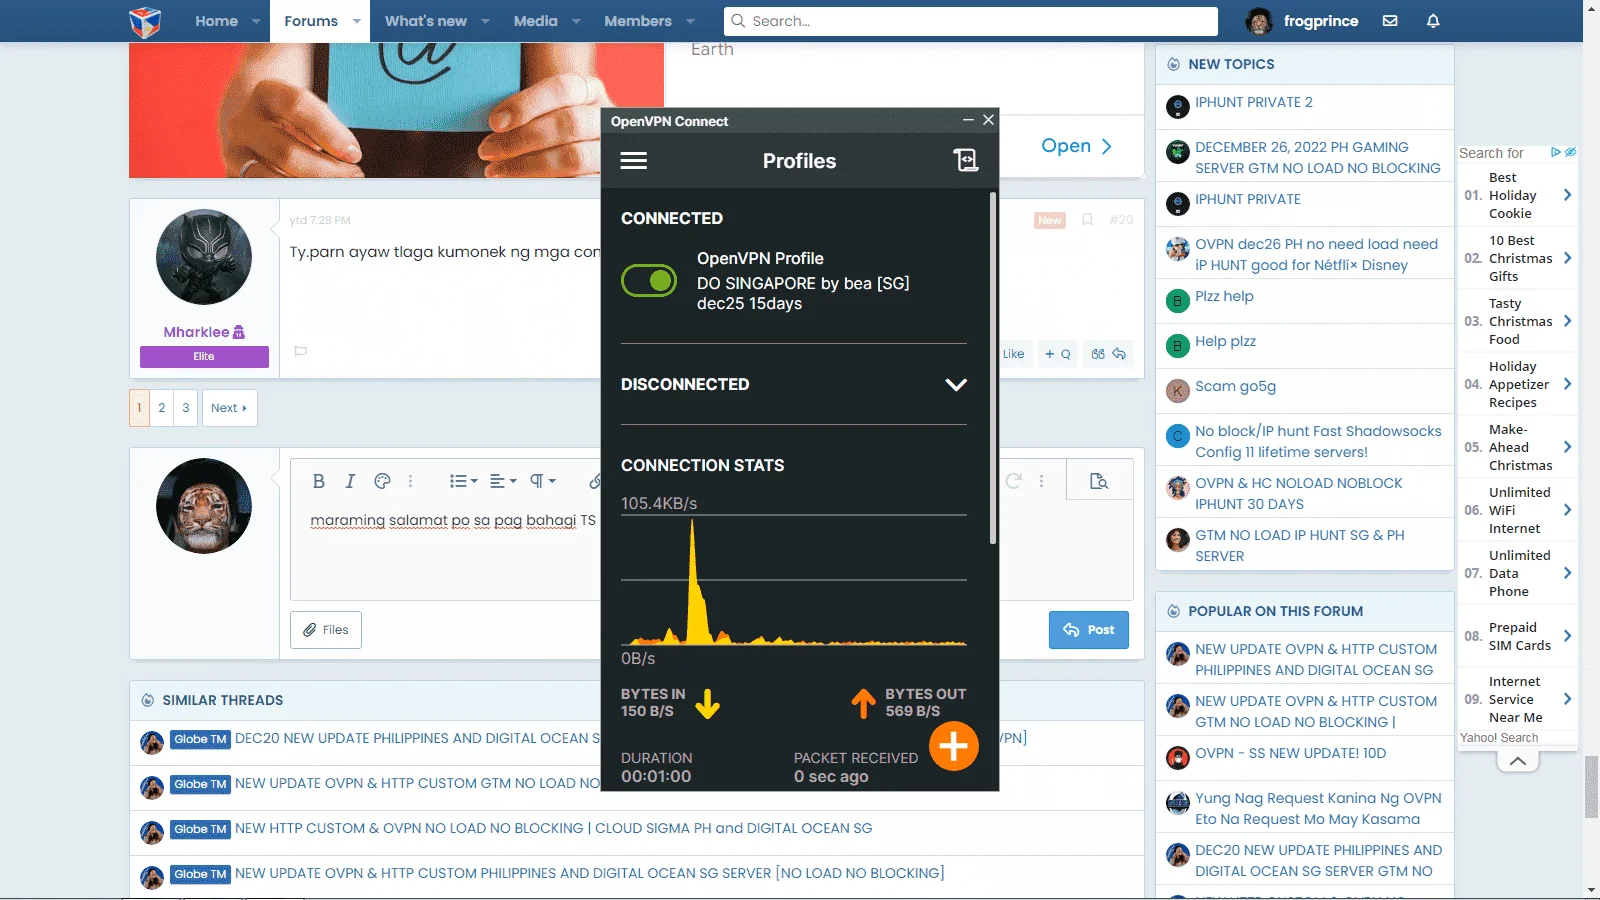1600x900 pixels.
Task: Open OVPN - SS NEW UPDATE! 10D thread
Action: [1290, 753]
